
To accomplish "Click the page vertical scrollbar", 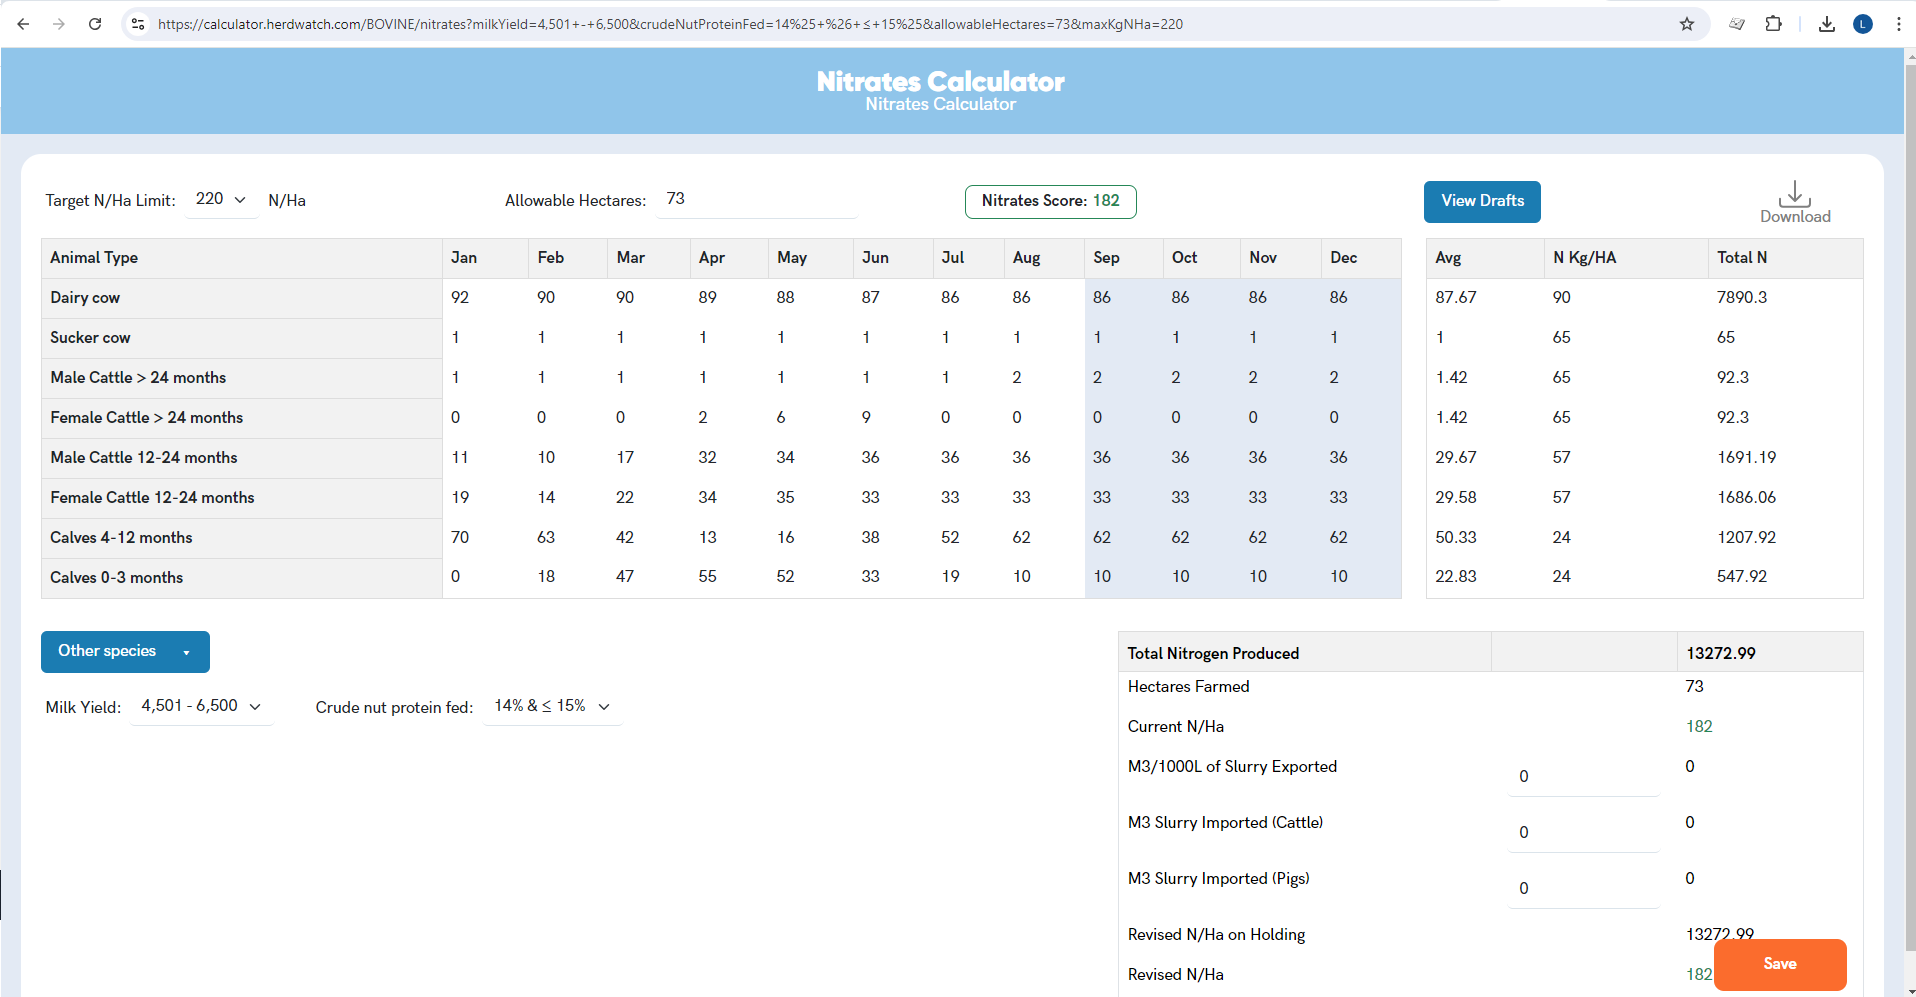I will [1910, 500].
